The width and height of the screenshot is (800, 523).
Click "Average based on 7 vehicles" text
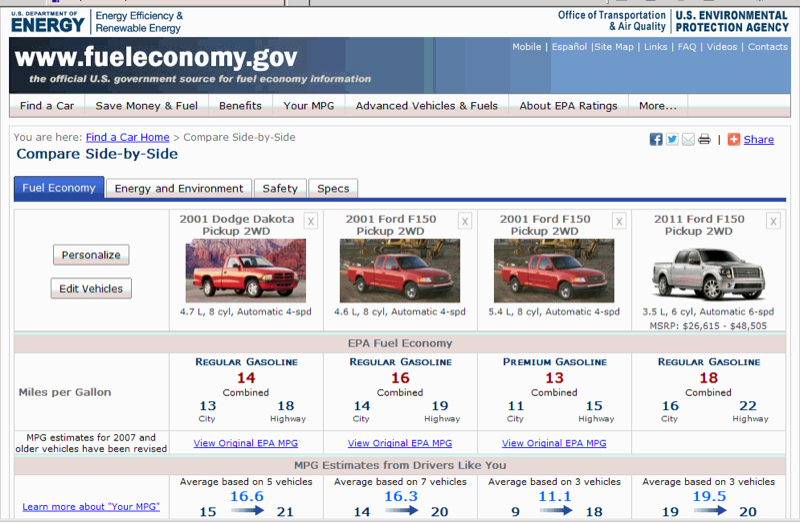click(x=401, y=482)
